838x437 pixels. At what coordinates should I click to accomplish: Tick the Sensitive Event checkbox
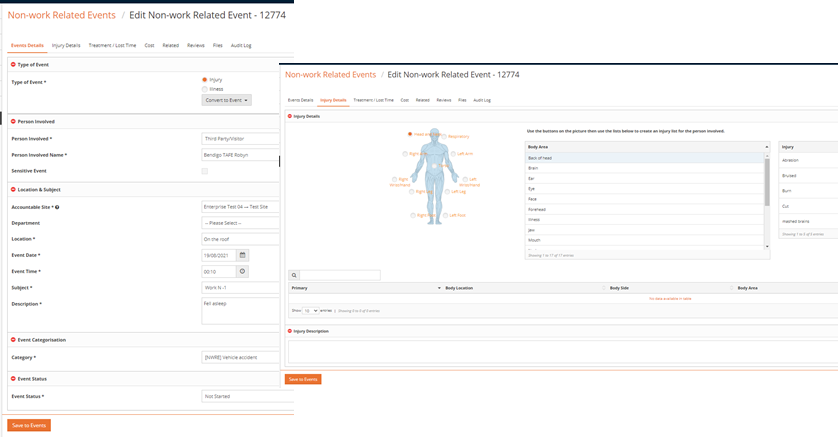point(205,171)
